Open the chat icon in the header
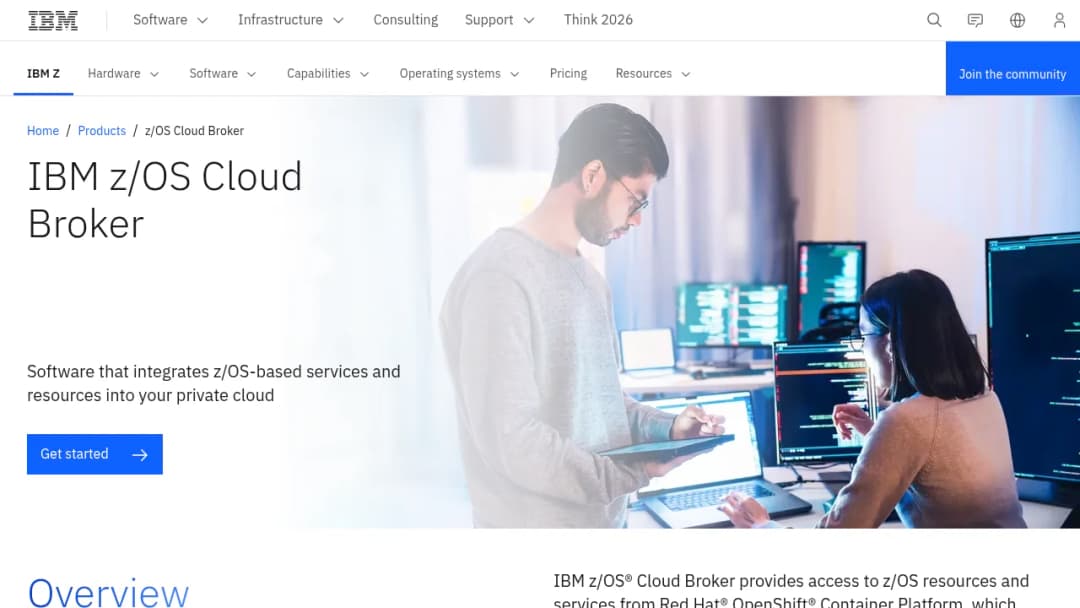 click(x=975, y=20)
